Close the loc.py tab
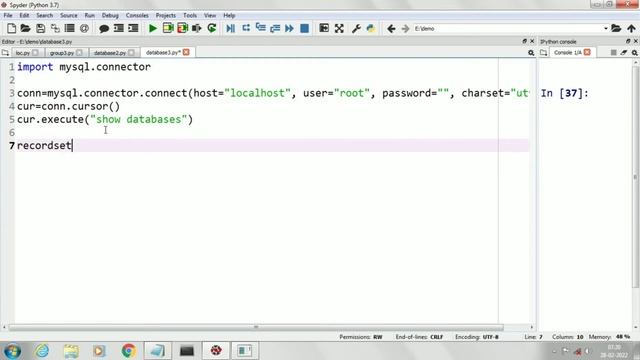 click(36, 53)
